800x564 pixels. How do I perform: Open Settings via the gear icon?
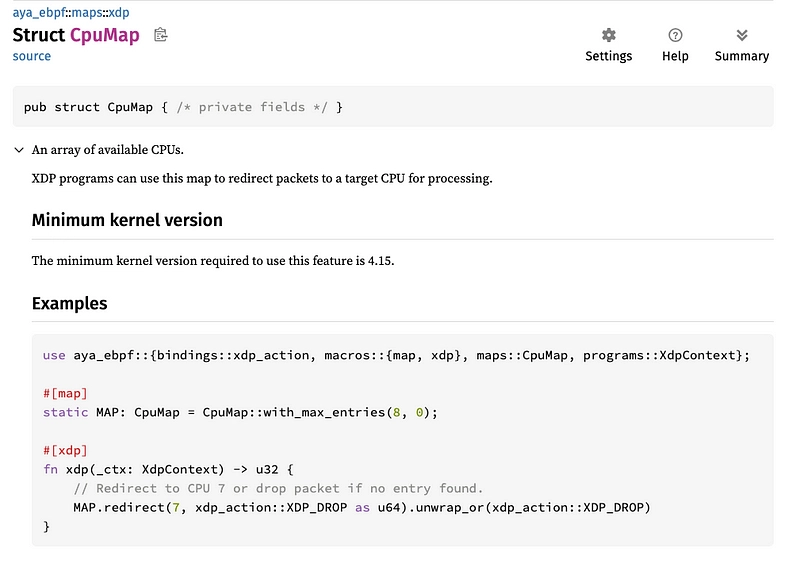(608, 35)
